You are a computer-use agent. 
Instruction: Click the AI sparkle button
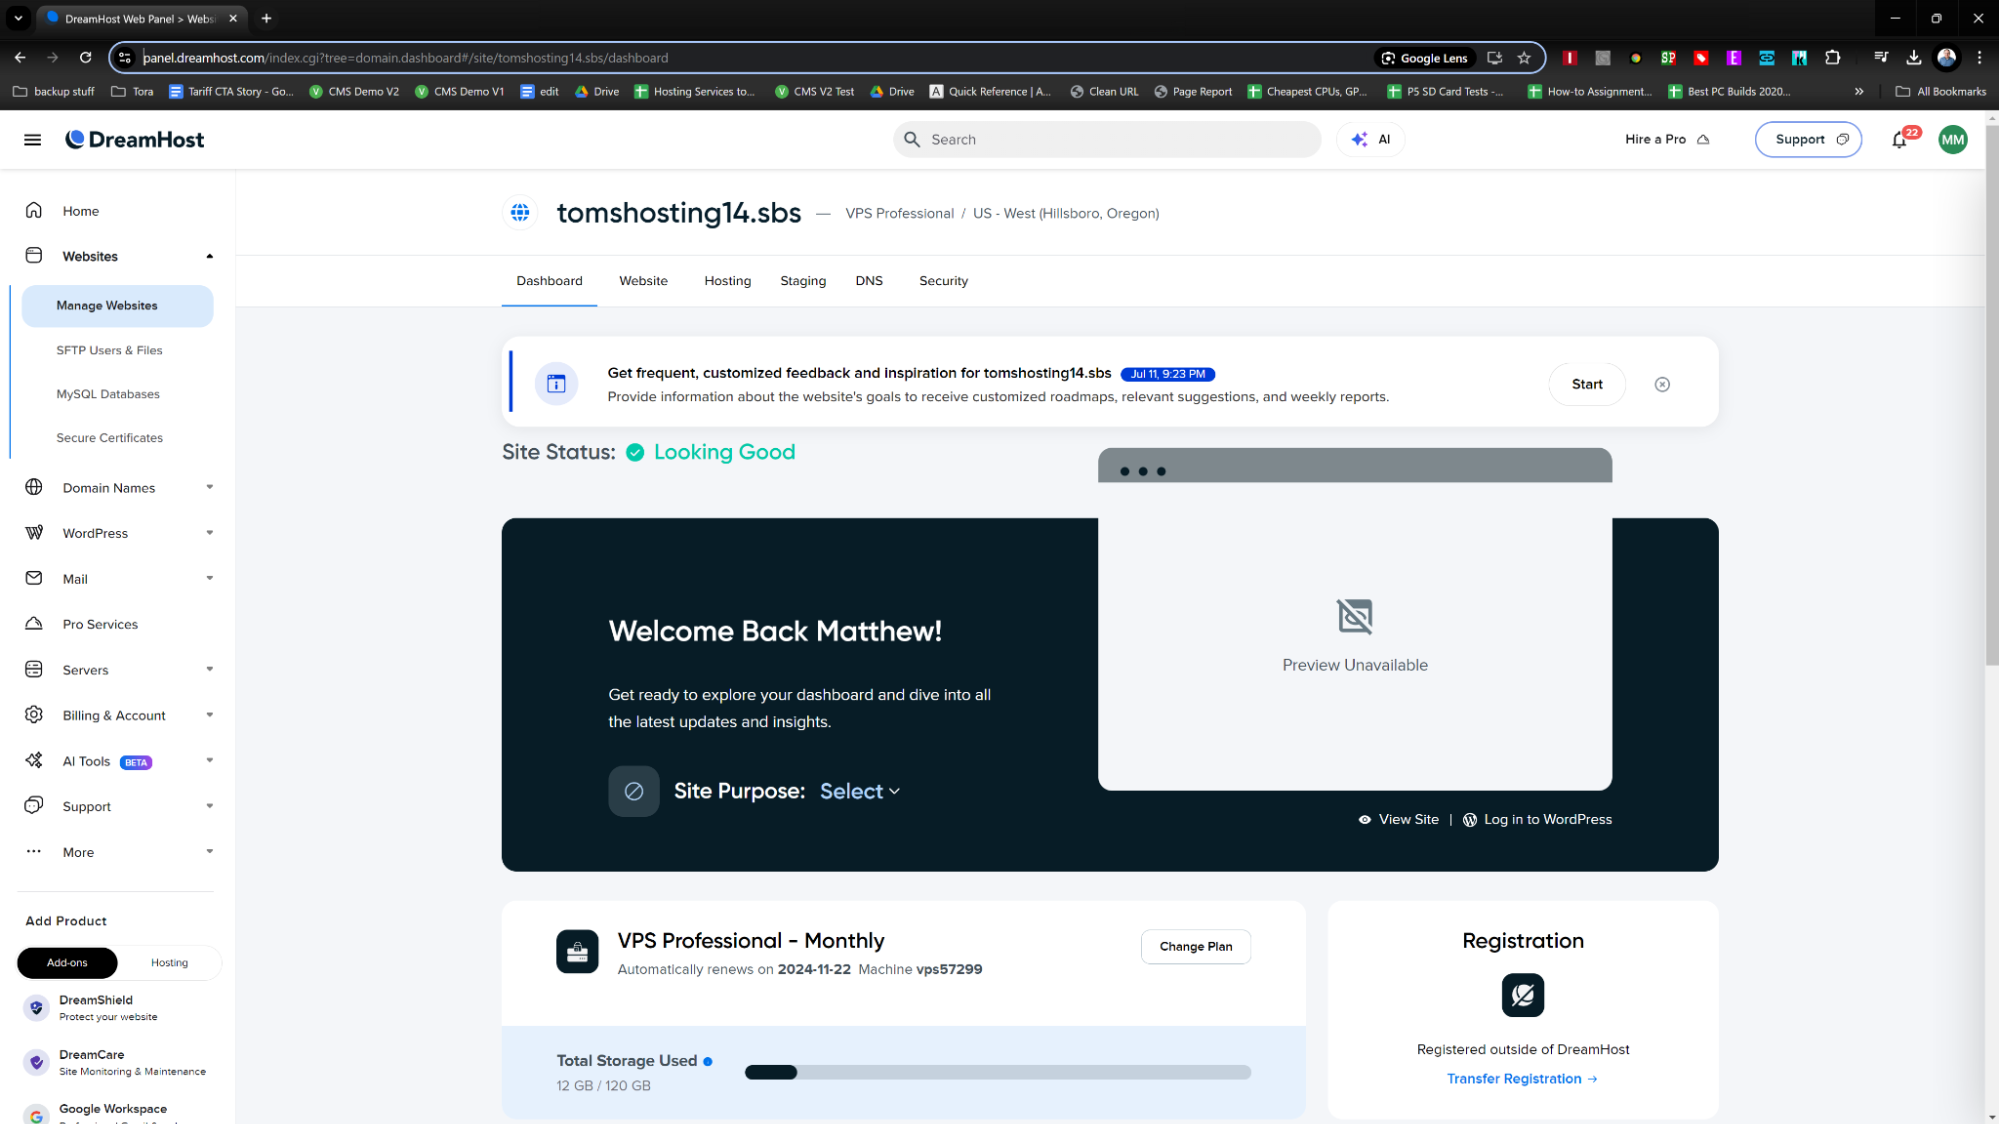[1370, 140]
